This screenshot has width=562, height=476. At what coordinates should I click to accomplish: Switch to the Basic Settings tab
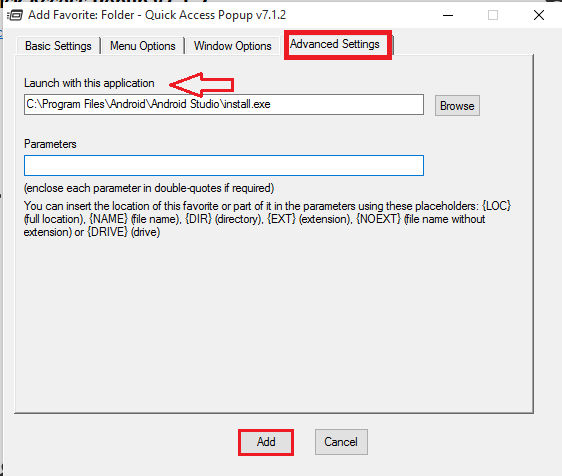[58, 46]
